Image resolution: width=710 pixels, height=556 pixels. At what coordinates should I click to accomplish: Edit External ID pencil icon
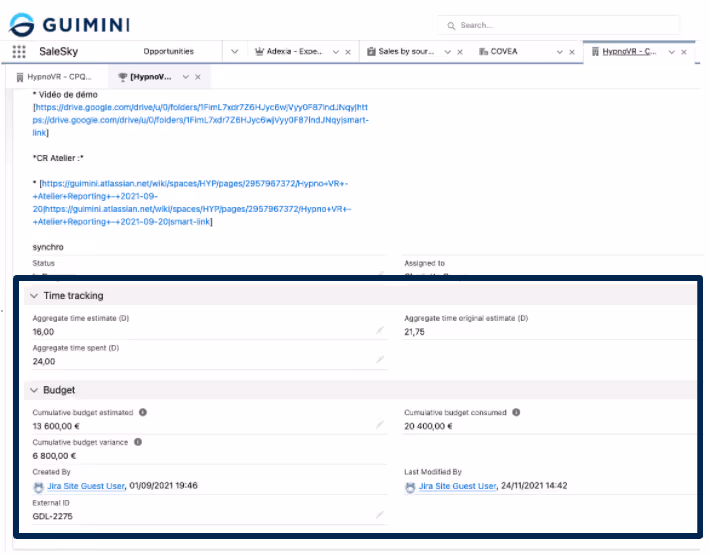tap(380, 515)
